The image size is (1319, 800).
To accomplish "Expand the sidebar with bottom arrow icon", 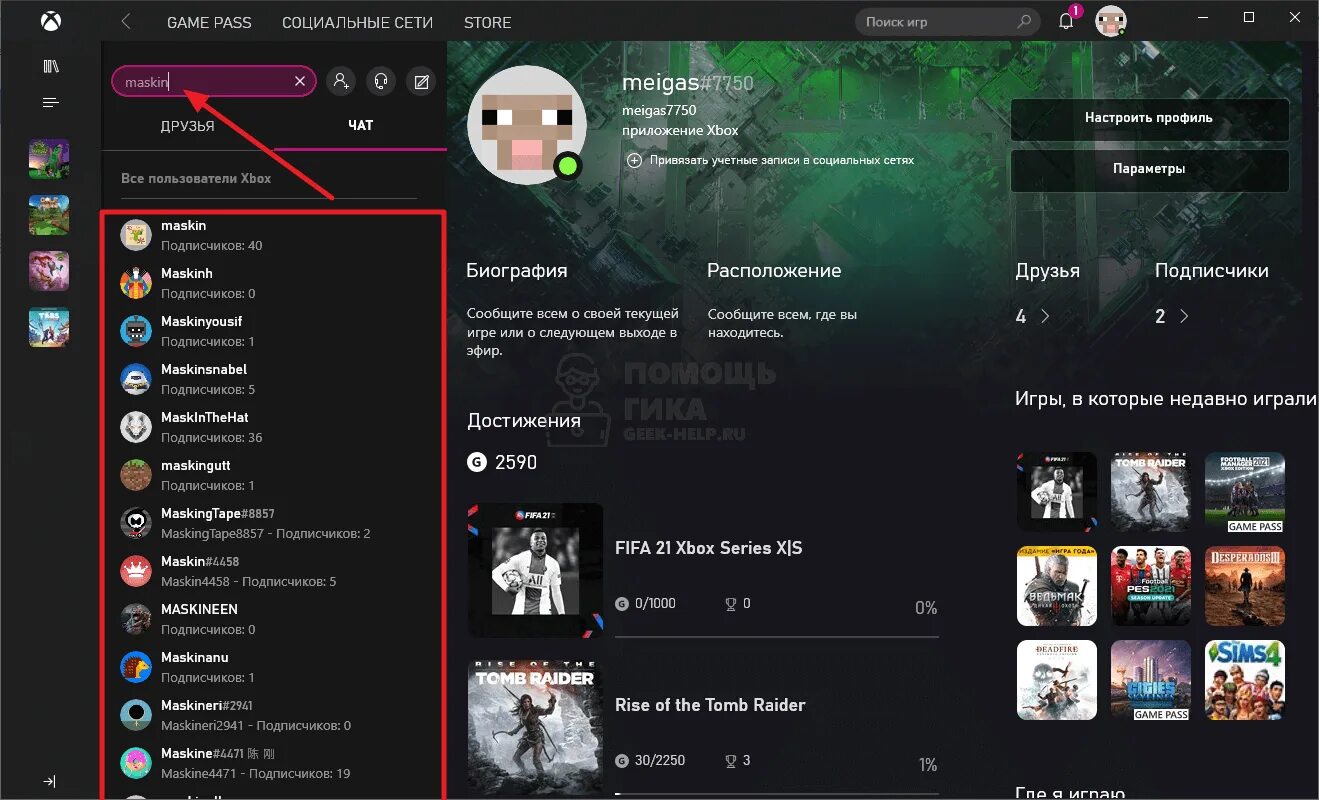I will (50, 781).
